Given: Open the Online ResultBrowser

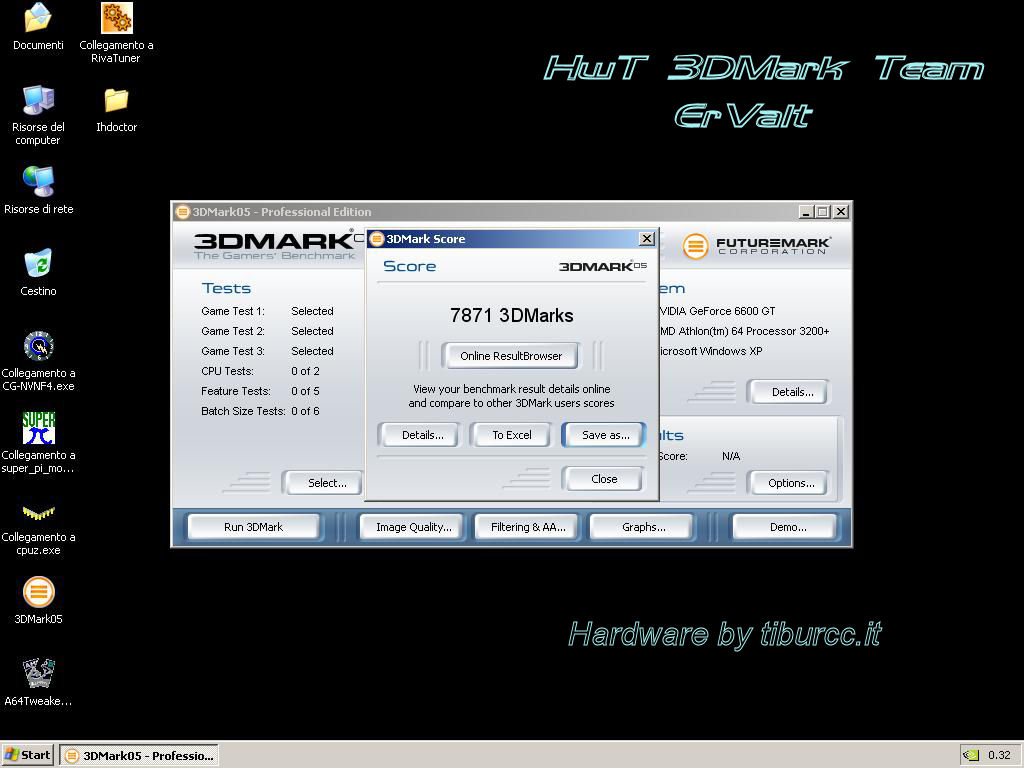Looking at the screenshot, I should pyautogui.click(x=511, y=356).
